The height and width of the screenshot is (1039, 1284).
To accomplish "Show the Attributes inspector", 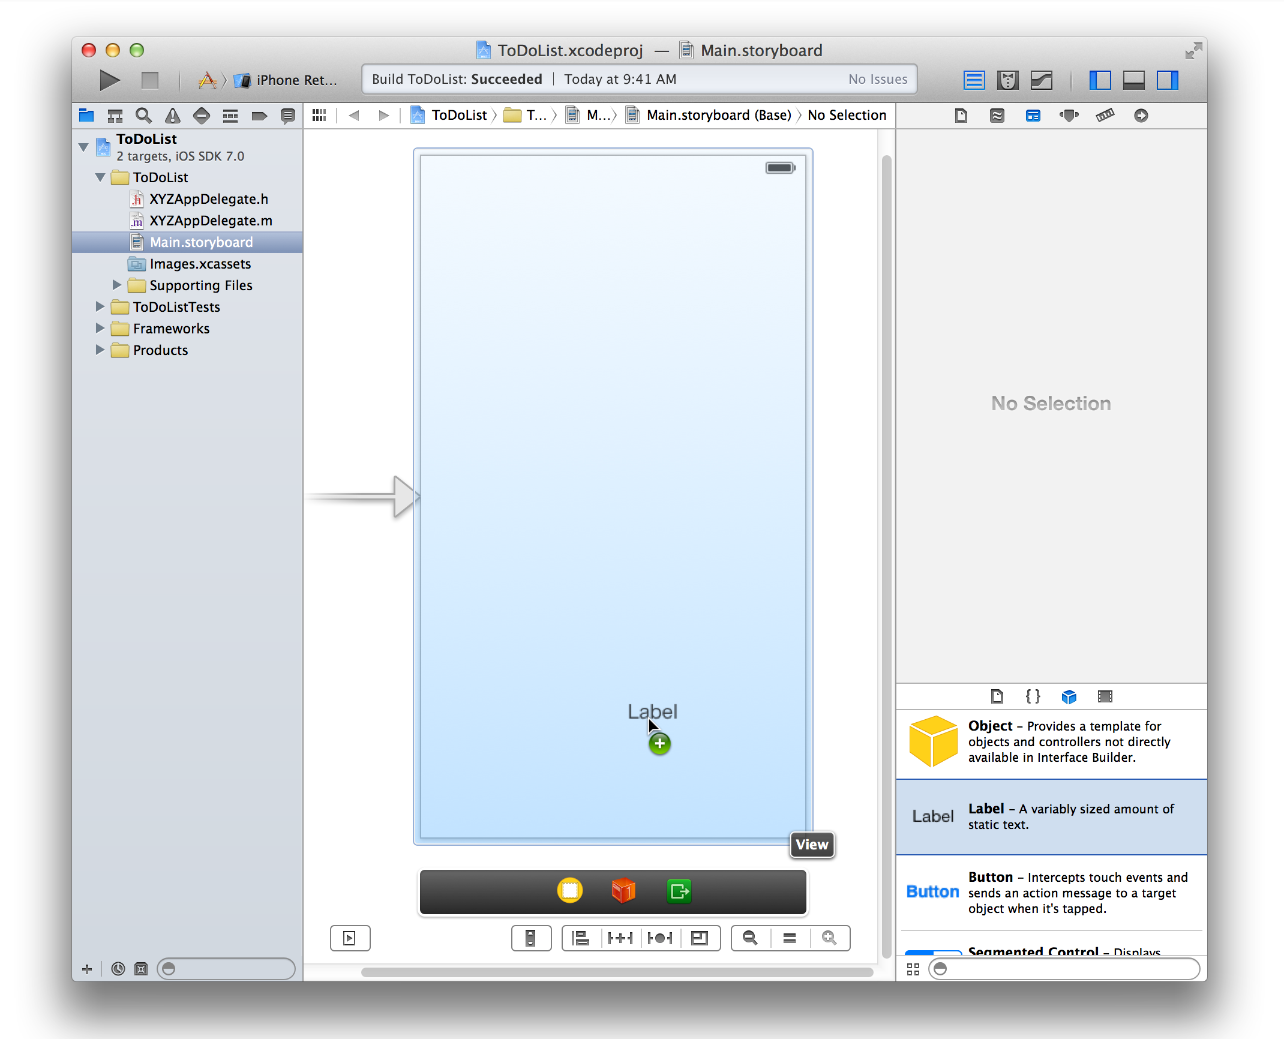I will pyautogui.click(x=1069, y=116).
